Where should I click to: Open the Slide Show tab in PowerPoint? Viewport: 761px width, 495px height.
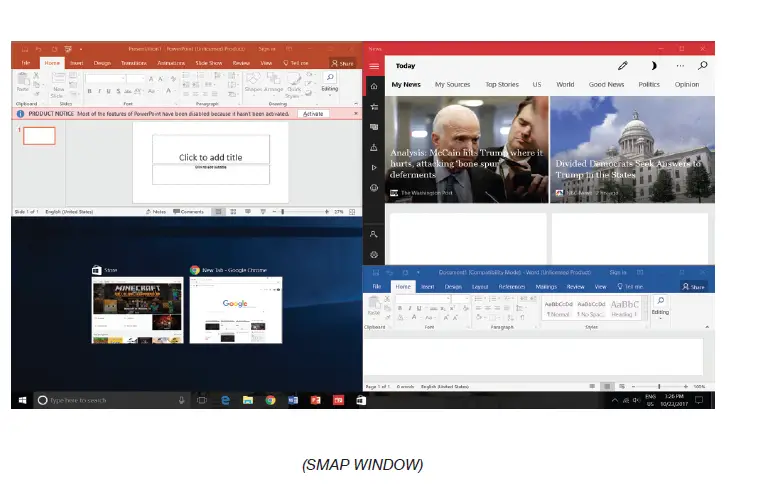pyautogui.click(x=209, y=63)
